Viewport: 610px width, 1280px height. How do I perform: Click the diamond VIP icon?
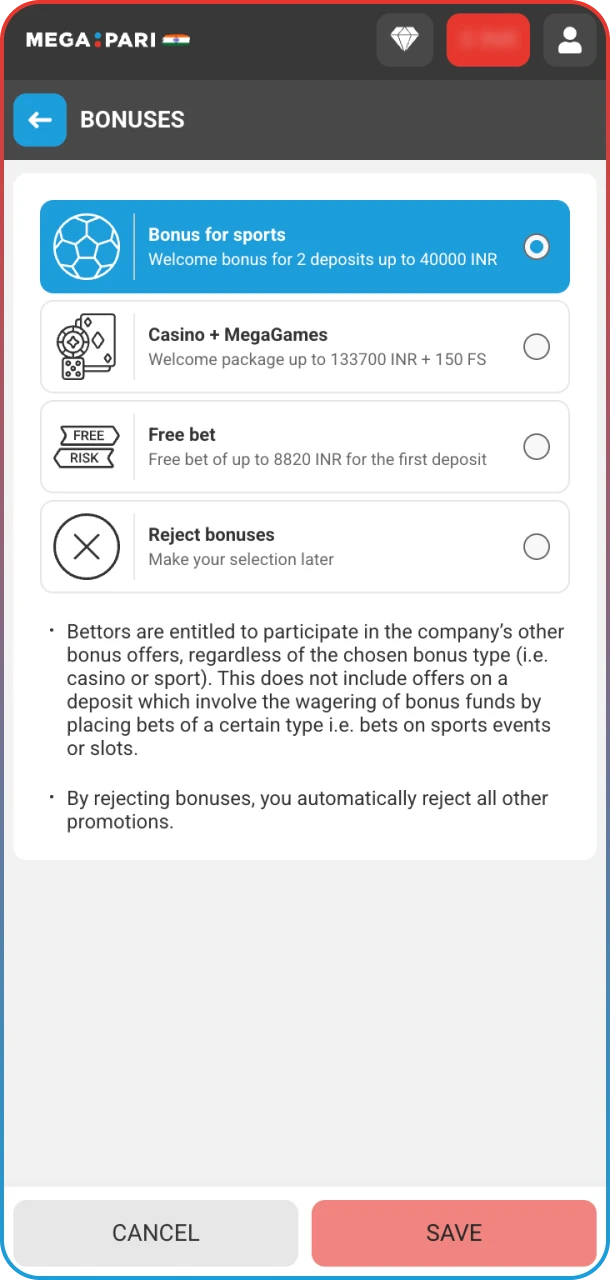[405, 40]
